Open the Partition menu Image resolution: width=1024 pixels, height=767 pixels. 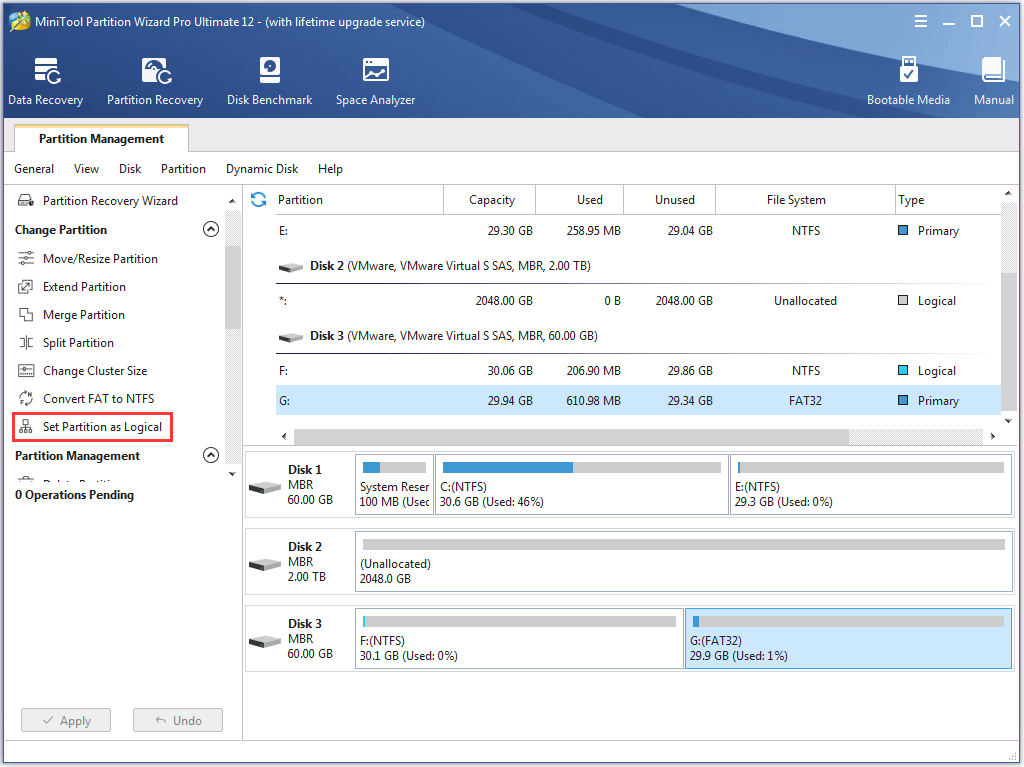point(184,169)
